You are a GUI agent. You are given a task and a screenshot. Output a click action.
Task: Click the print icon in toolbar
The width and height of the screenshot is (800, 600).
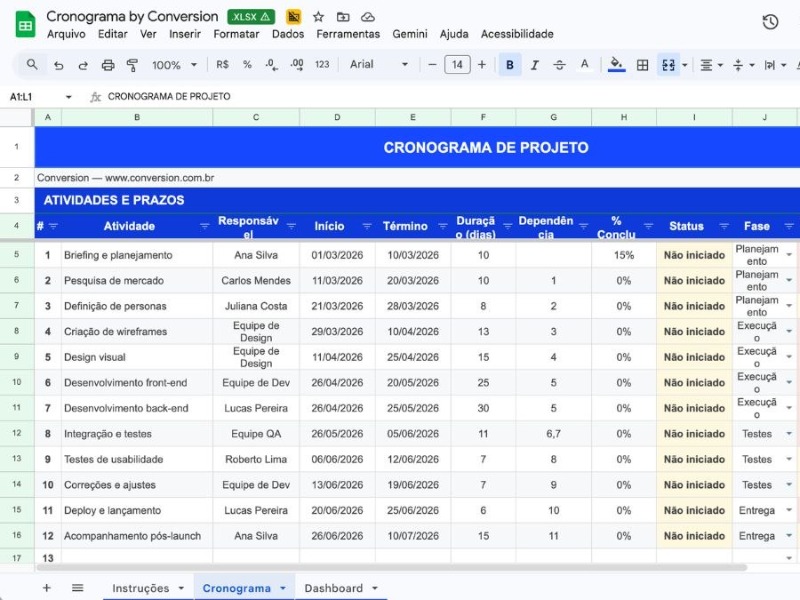(108, 65)
